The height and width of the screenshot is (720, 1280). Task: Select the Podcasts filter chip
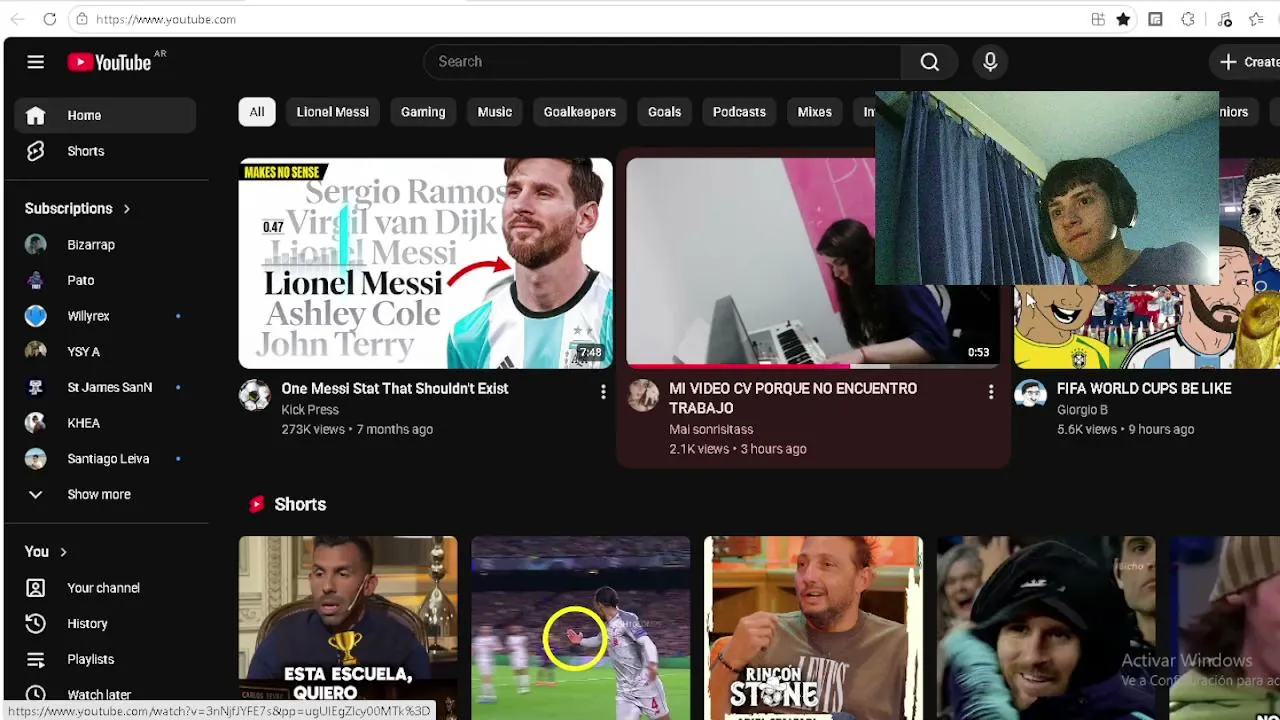[x=739, y=112]
